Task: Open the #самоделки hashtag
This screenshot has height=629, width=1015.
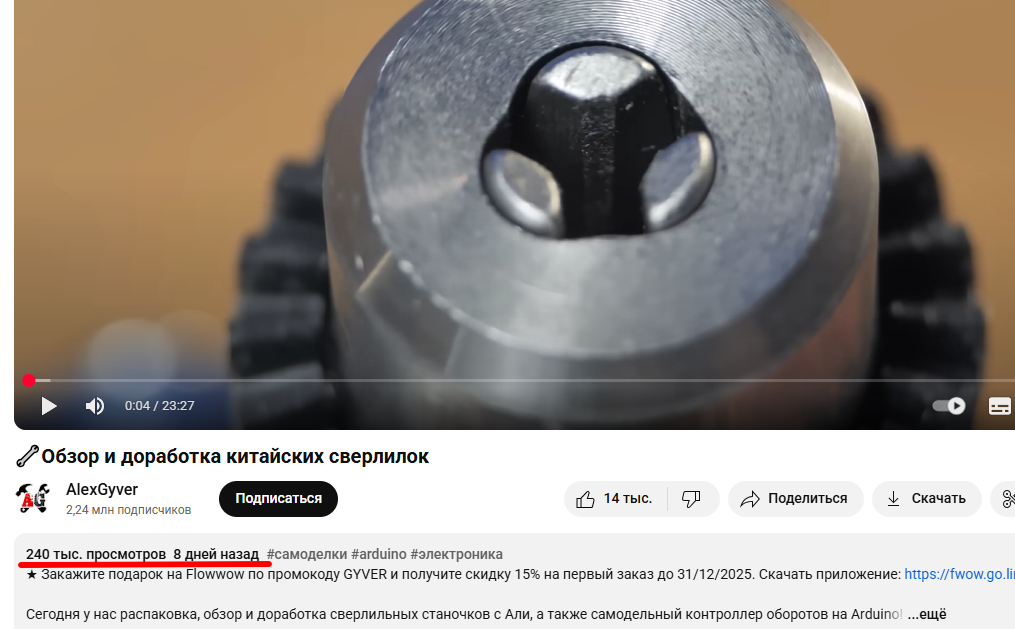Action: click(x=307, y=555)
